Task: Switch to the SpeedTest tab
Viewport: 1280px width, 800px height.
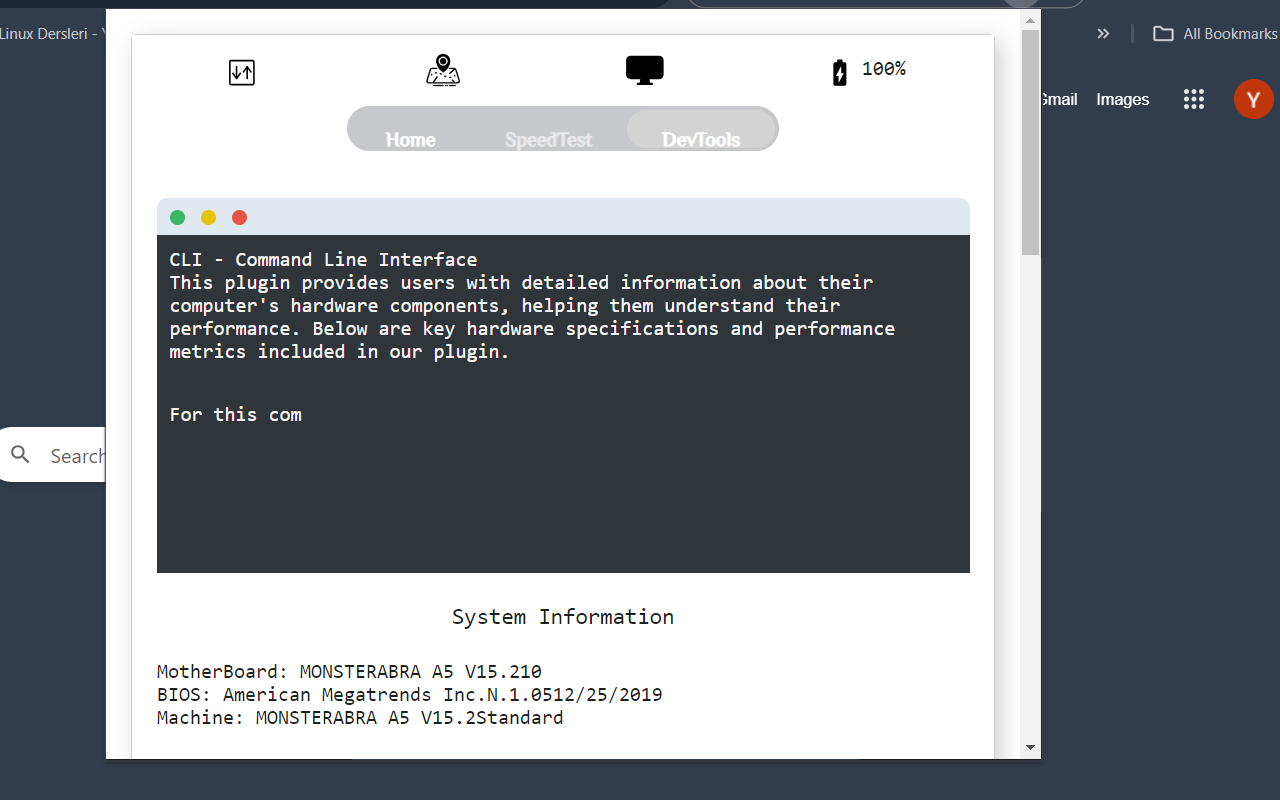Action: tap(548, 140)
